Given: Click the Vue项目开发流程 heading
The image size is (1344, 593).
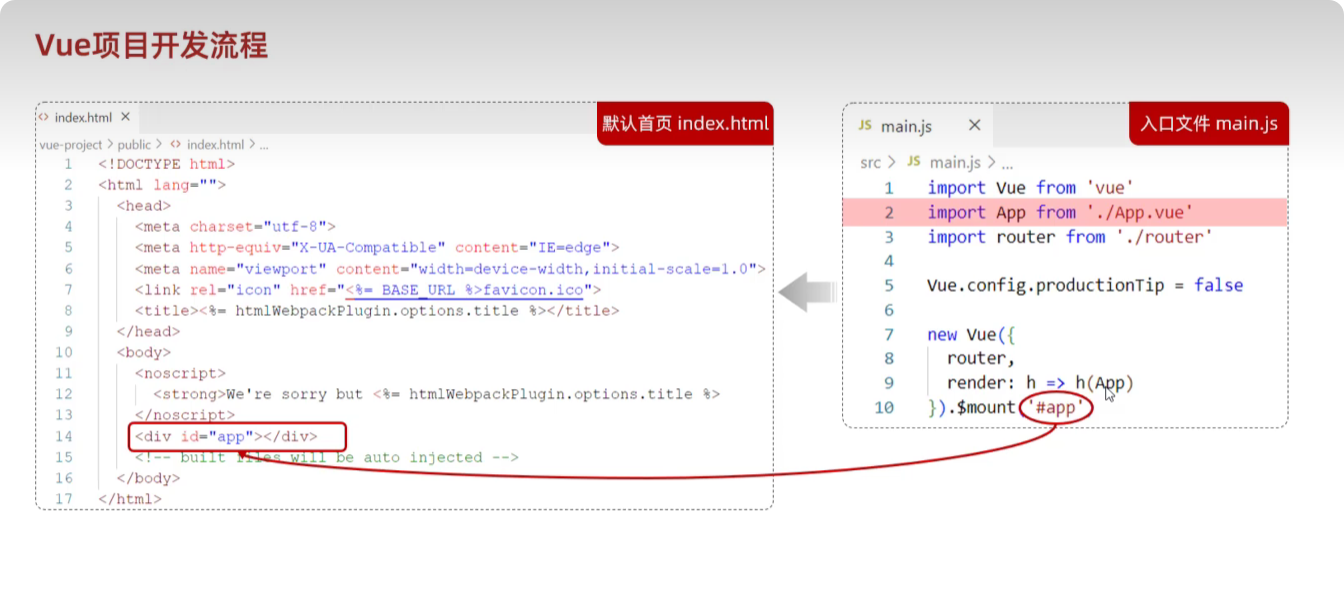Looking at the screenshot, I should [x=152, y=45].
